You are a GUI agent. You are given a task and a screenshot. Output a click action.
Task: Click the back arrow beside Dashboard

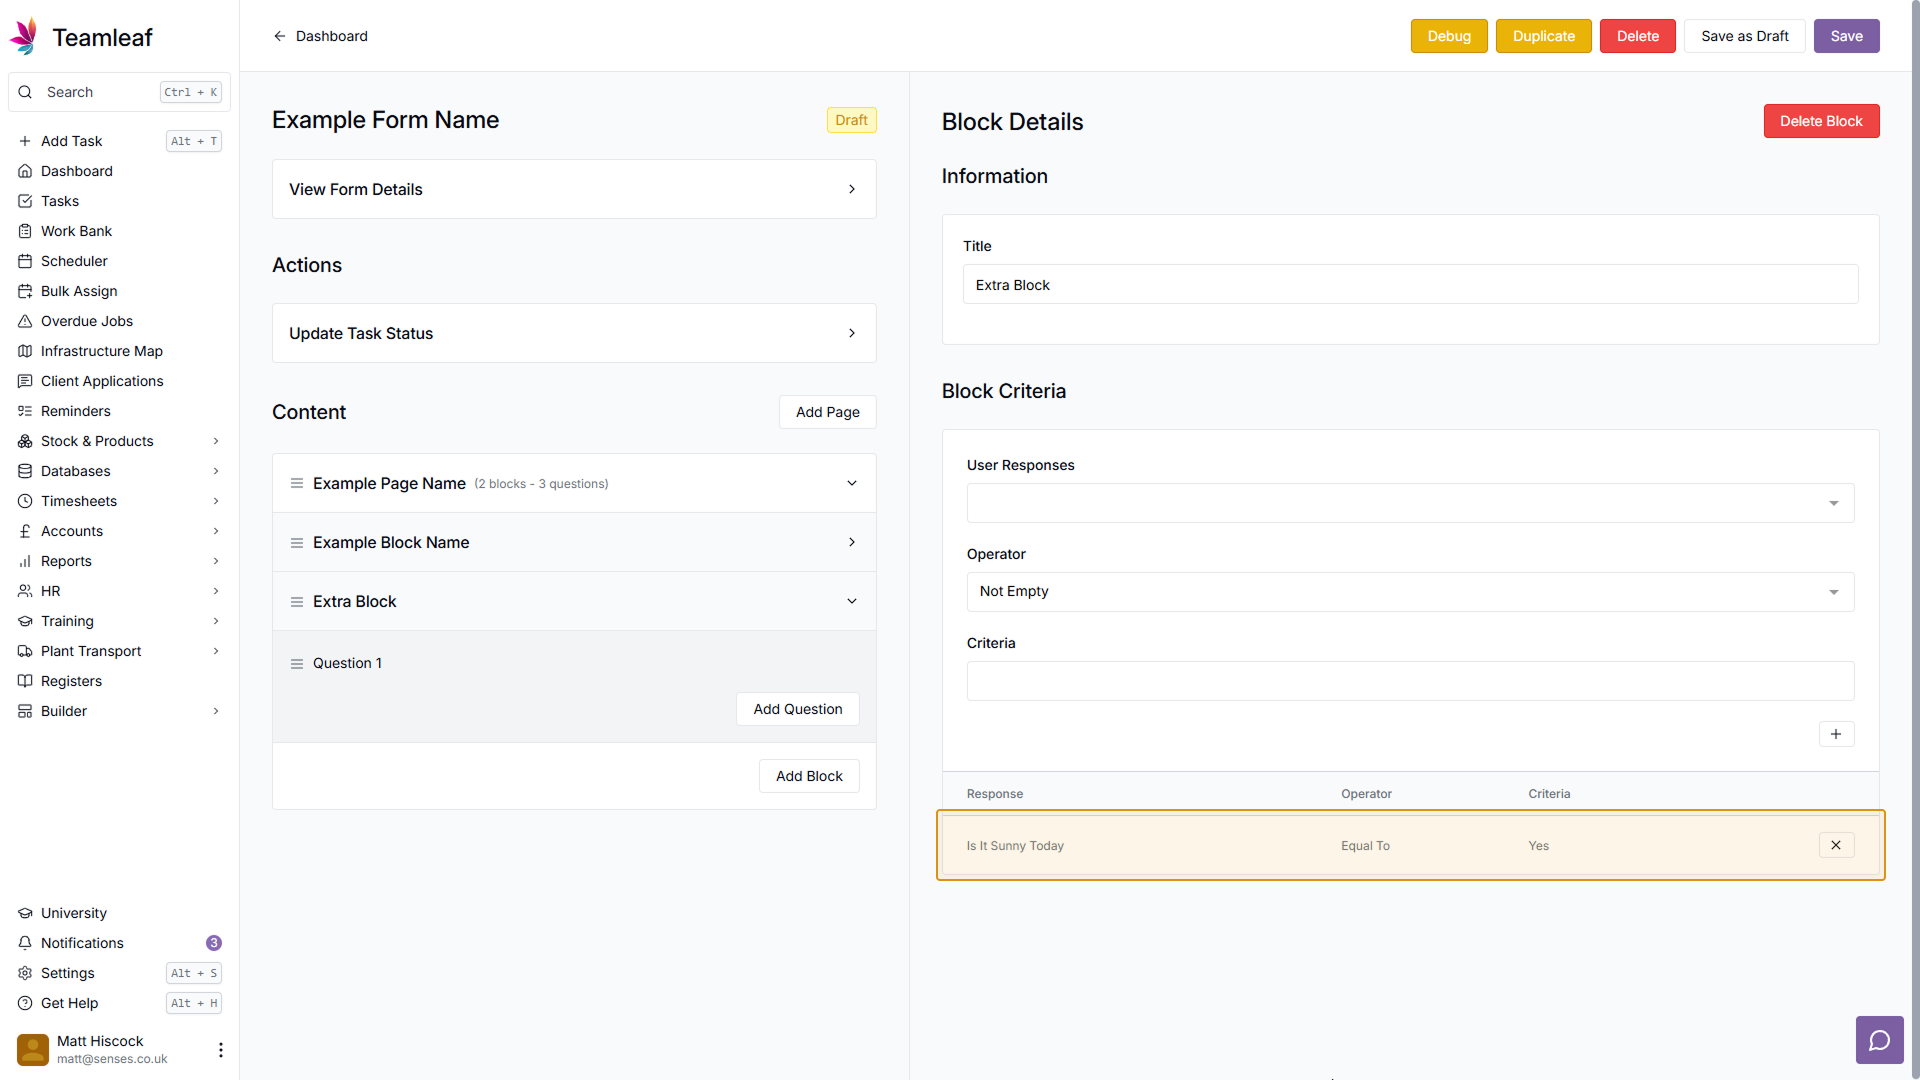coord(280,36)
